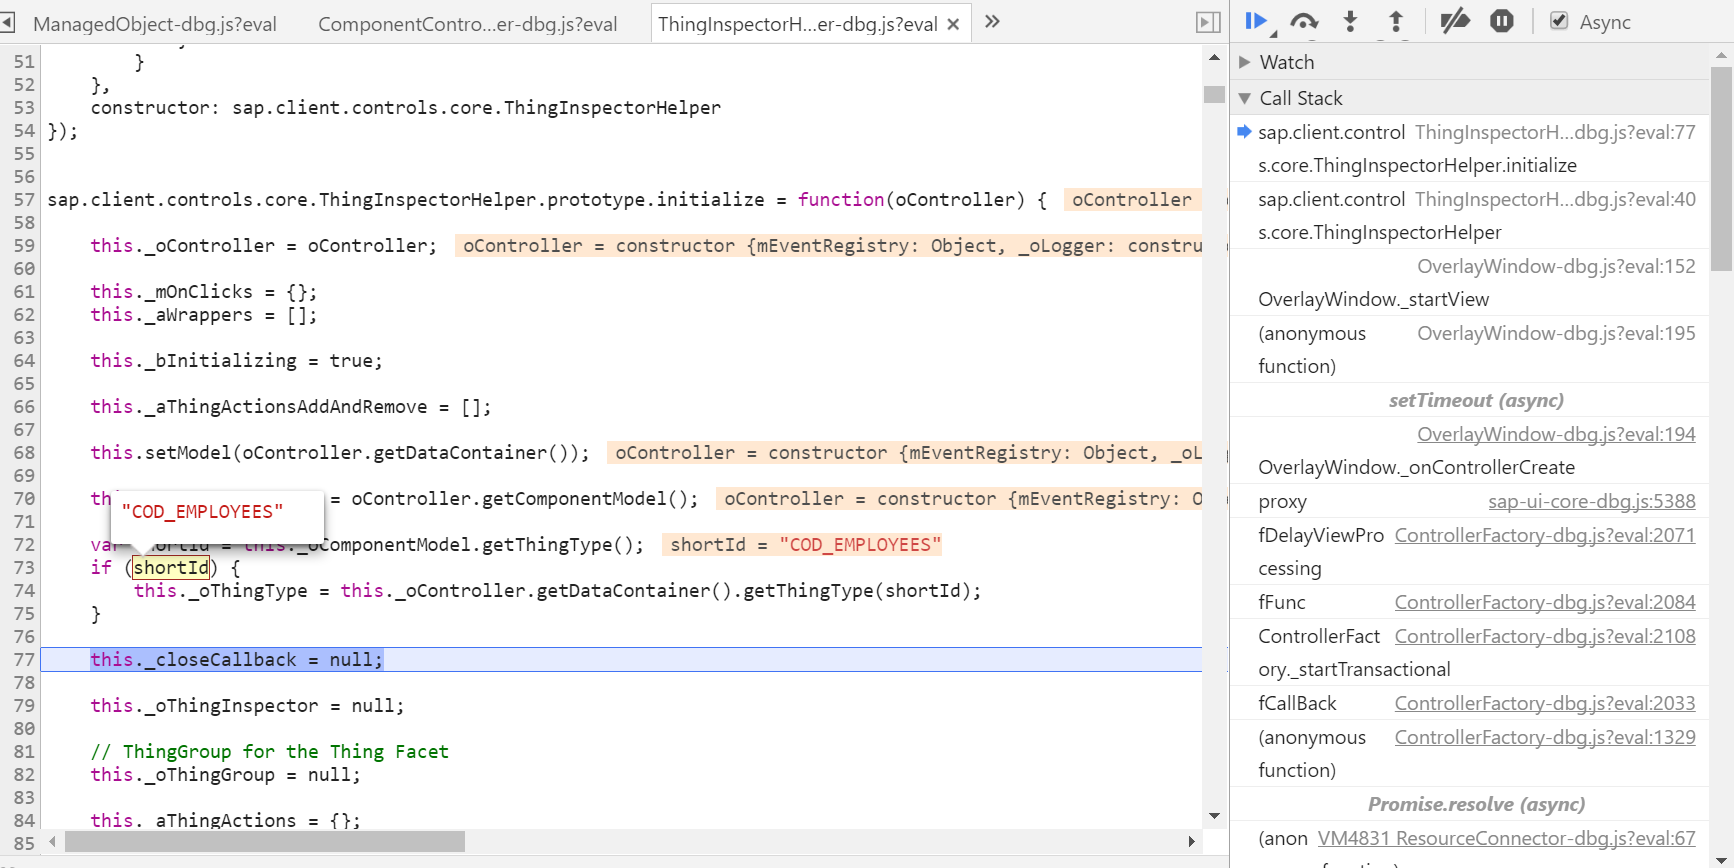Open ControllerFactory-dbg.js?eval:2071 link
Viewport: 1734px width, 868px height.
click(x=1545, y=535)
